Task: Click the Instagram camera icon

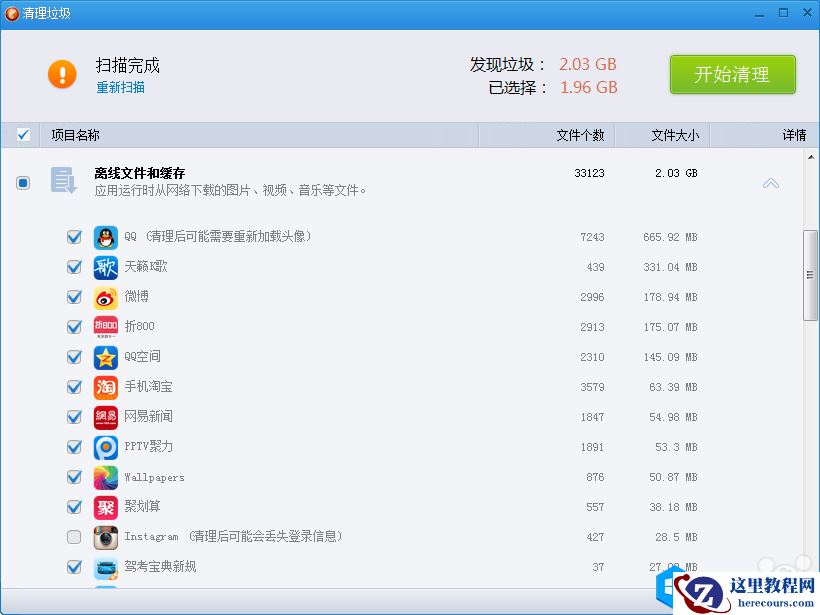Action: tap(105, 537)
